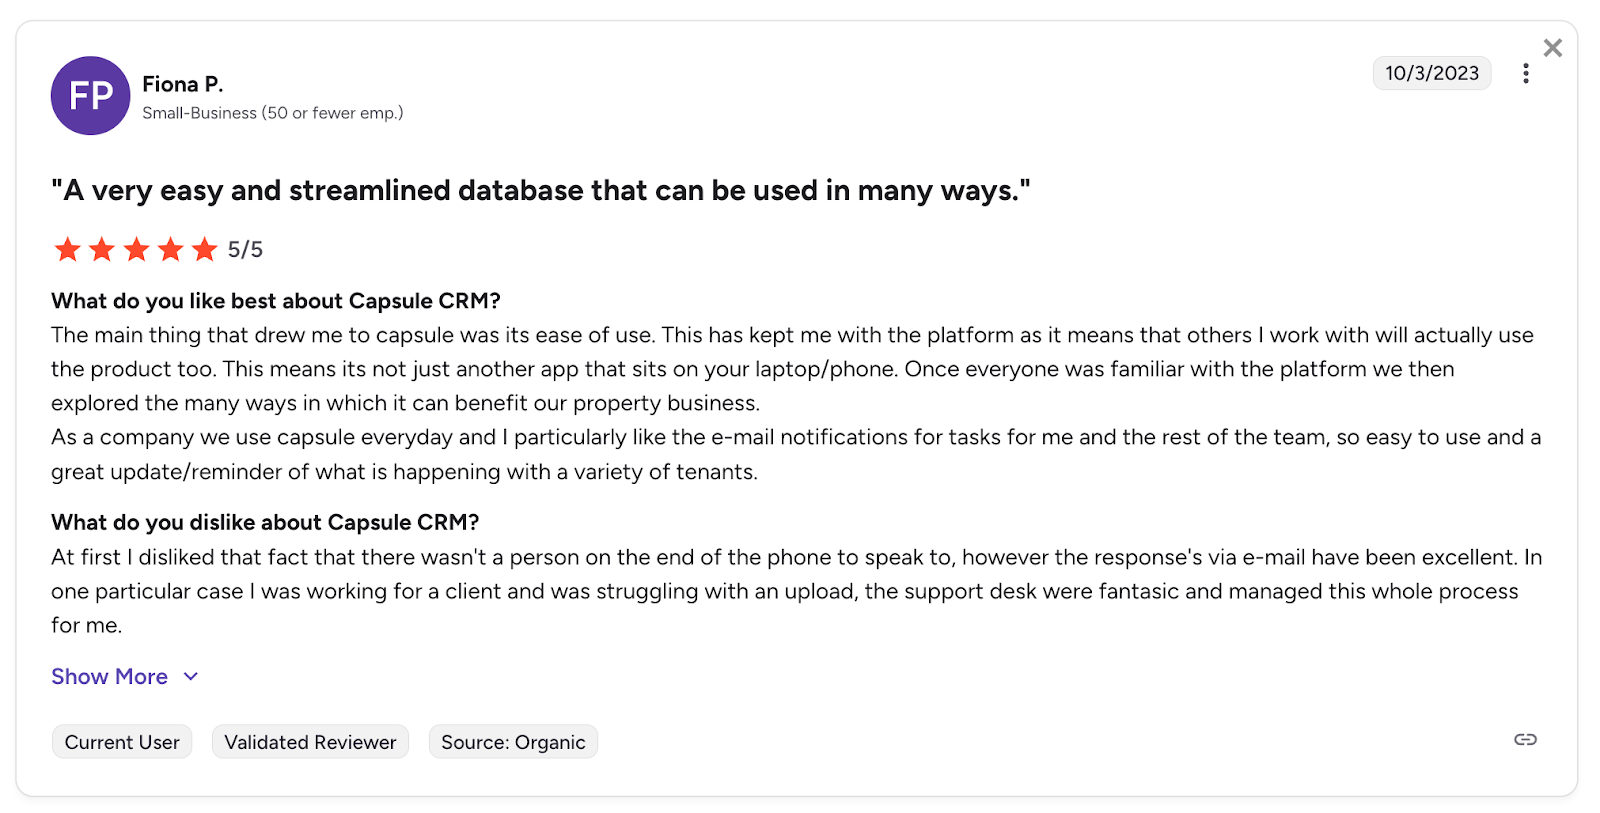Open the three-dot options menu
The image size is (1600, 813).
click(x=1527, y=73)
